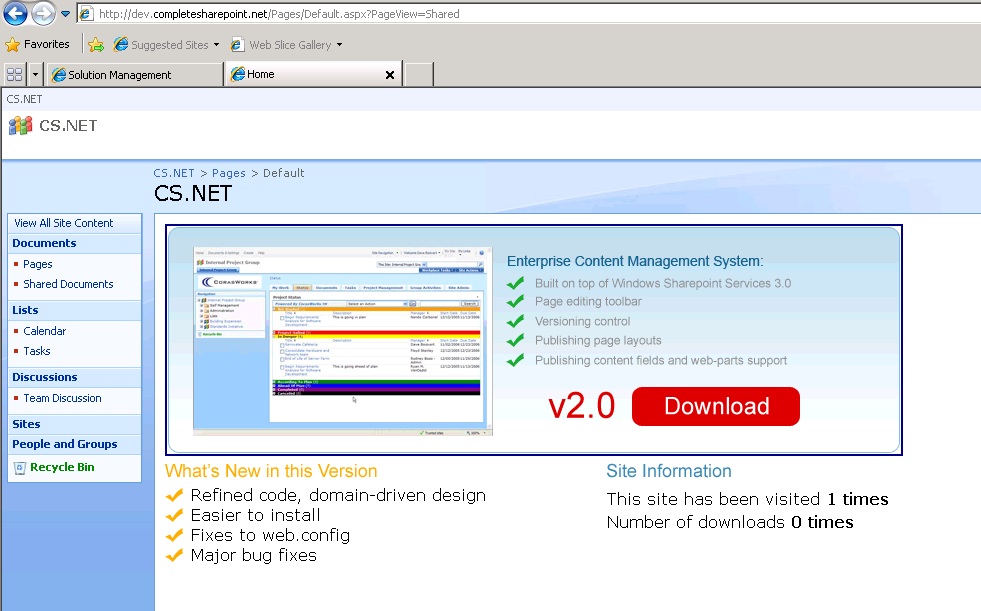This screenshot has height=611, width=981.
Task: Click "What's New in this Version" heading
Action: 272,471
